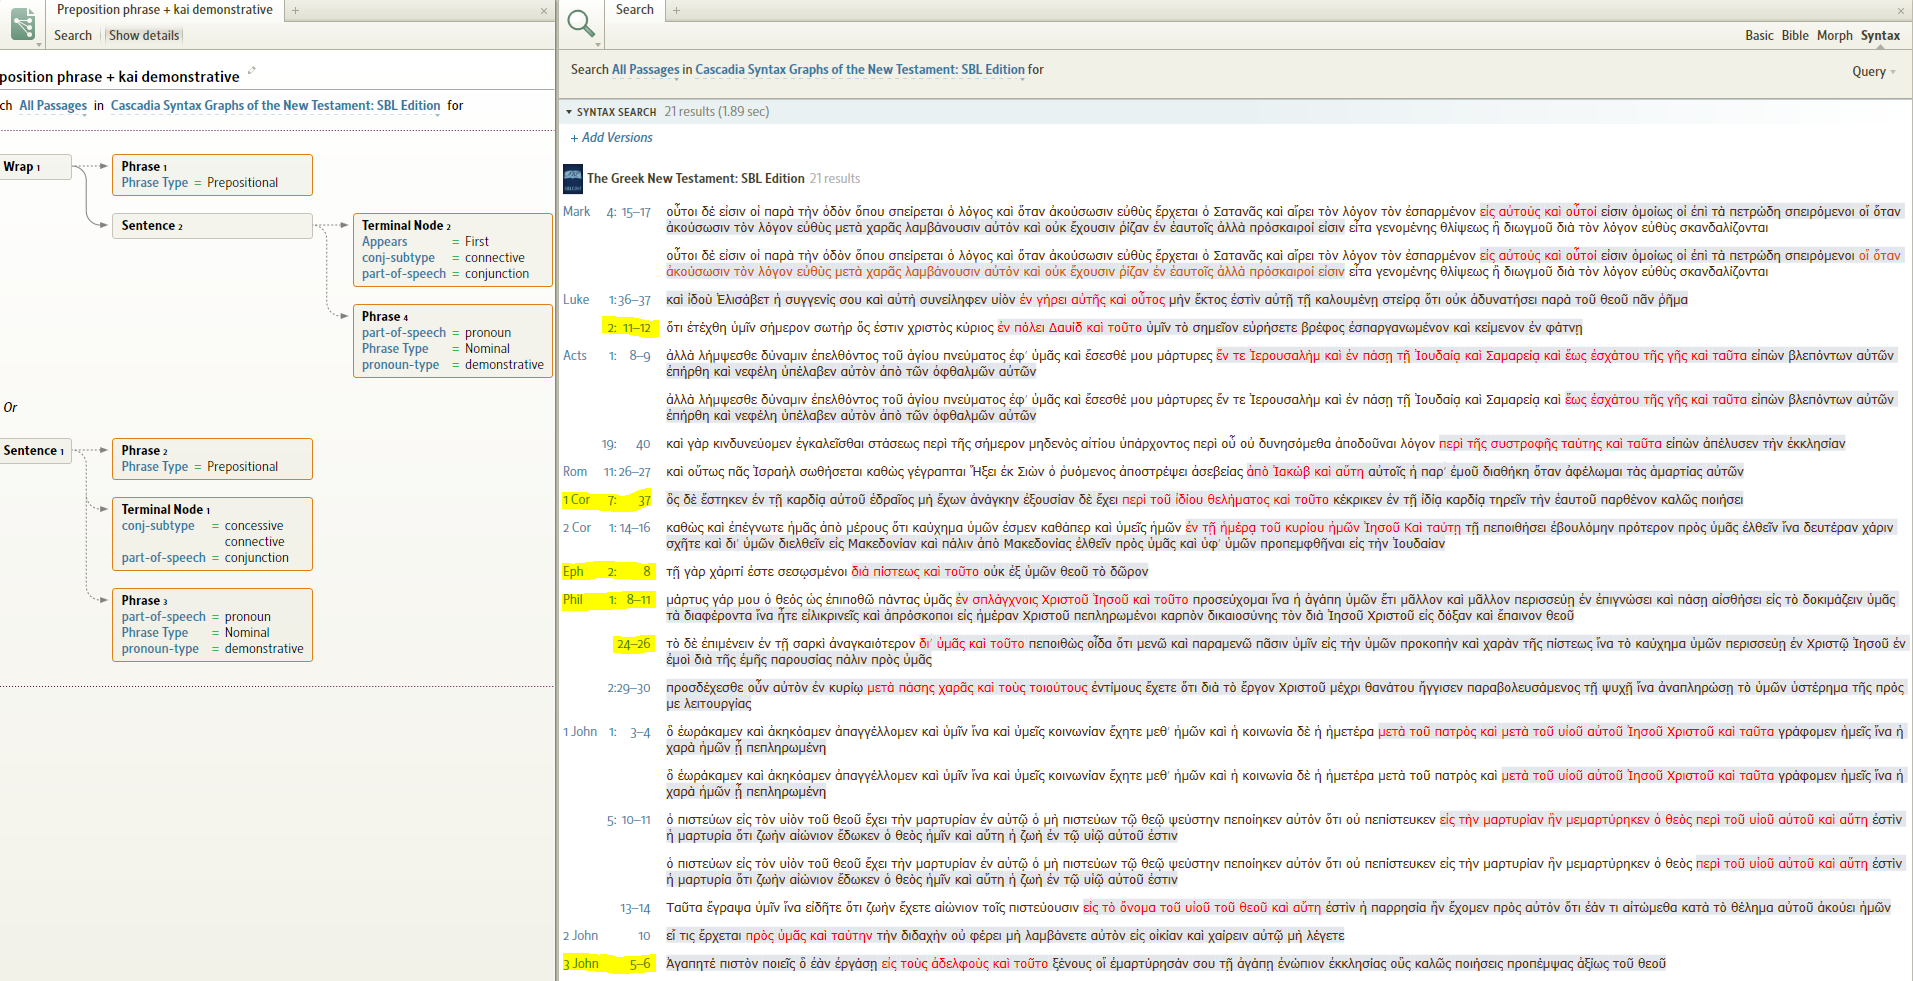The width and height of the screenshot is (1913, 981).
Task: Open the Acts 1:8–9 result reference
Action: pyautogui.click(x=607, y=356)
